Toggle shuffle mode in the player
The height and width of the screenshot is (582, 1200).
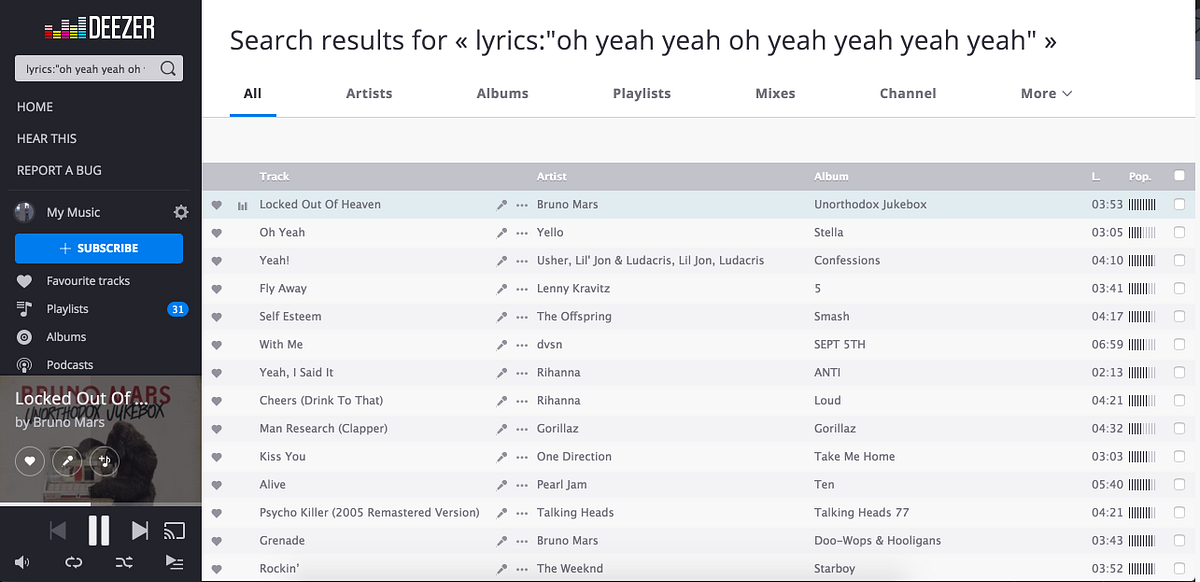(x=124, y=562)
